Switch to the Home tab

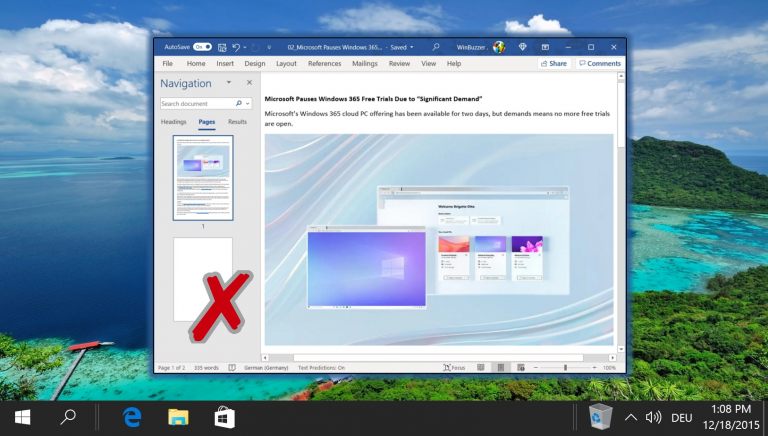coord(196,64)
